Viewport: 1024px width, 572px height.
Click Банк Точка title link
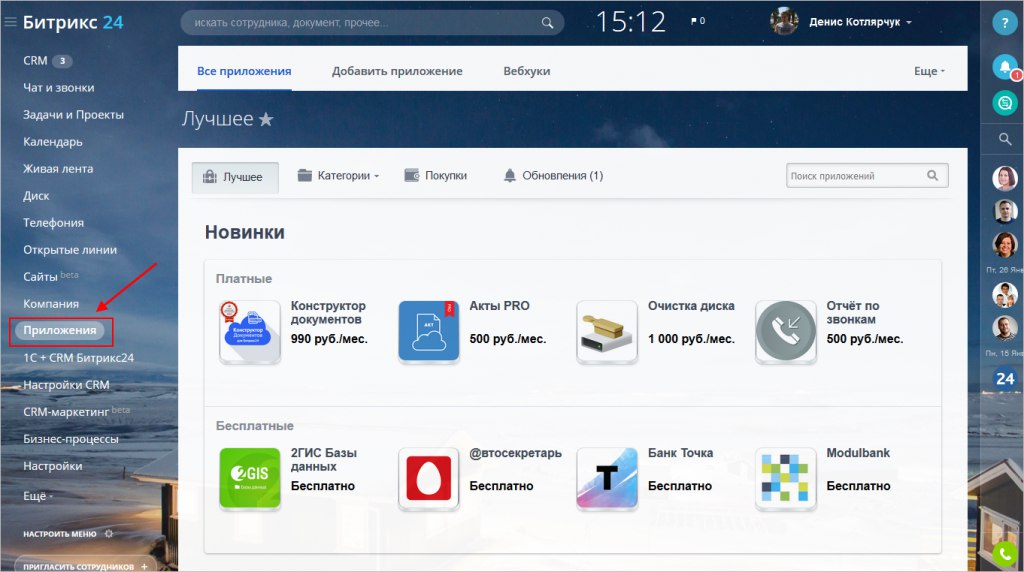point(680,453)
